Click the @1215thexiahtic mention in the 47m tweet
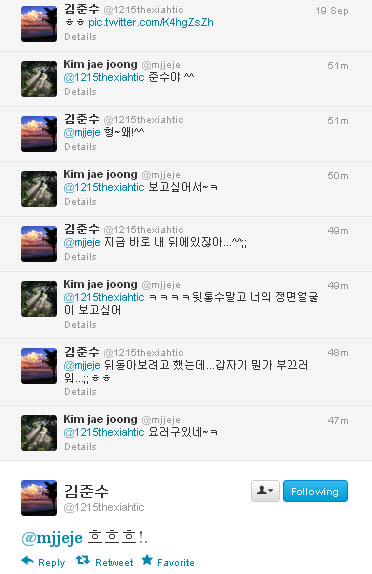 (x=104, y=432)
